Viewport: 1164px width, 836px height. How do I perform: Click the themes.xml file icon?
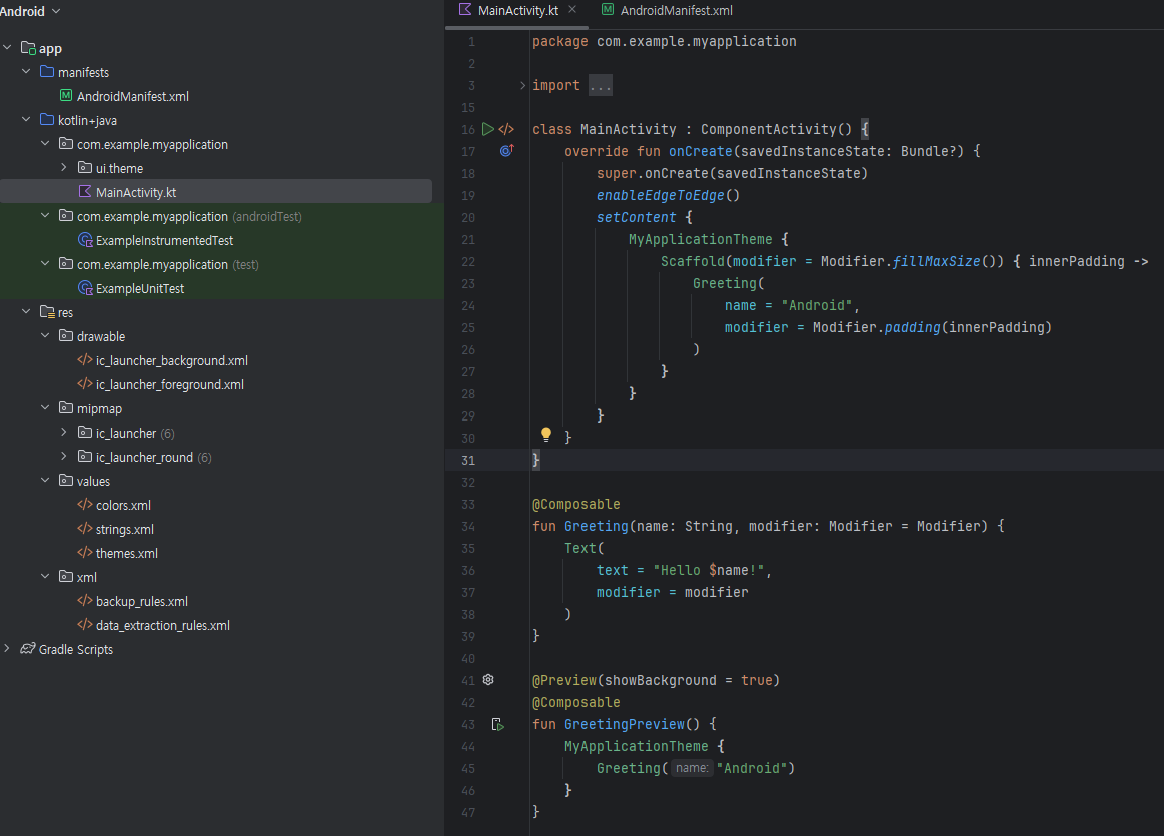(x=85, y=553)
